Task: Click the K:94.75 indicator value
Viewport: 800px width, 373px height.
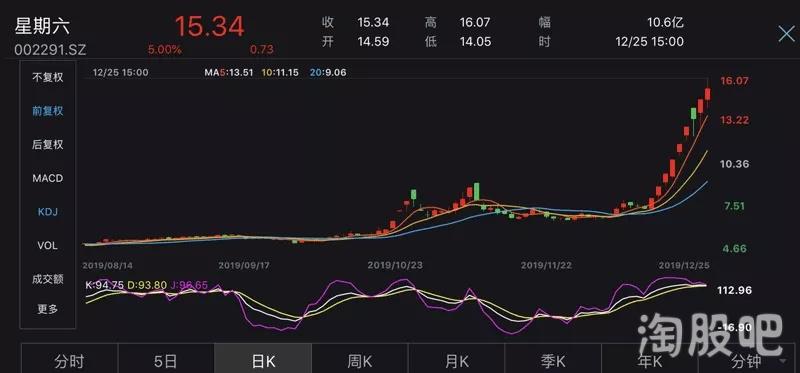Action: coord(104,285)
